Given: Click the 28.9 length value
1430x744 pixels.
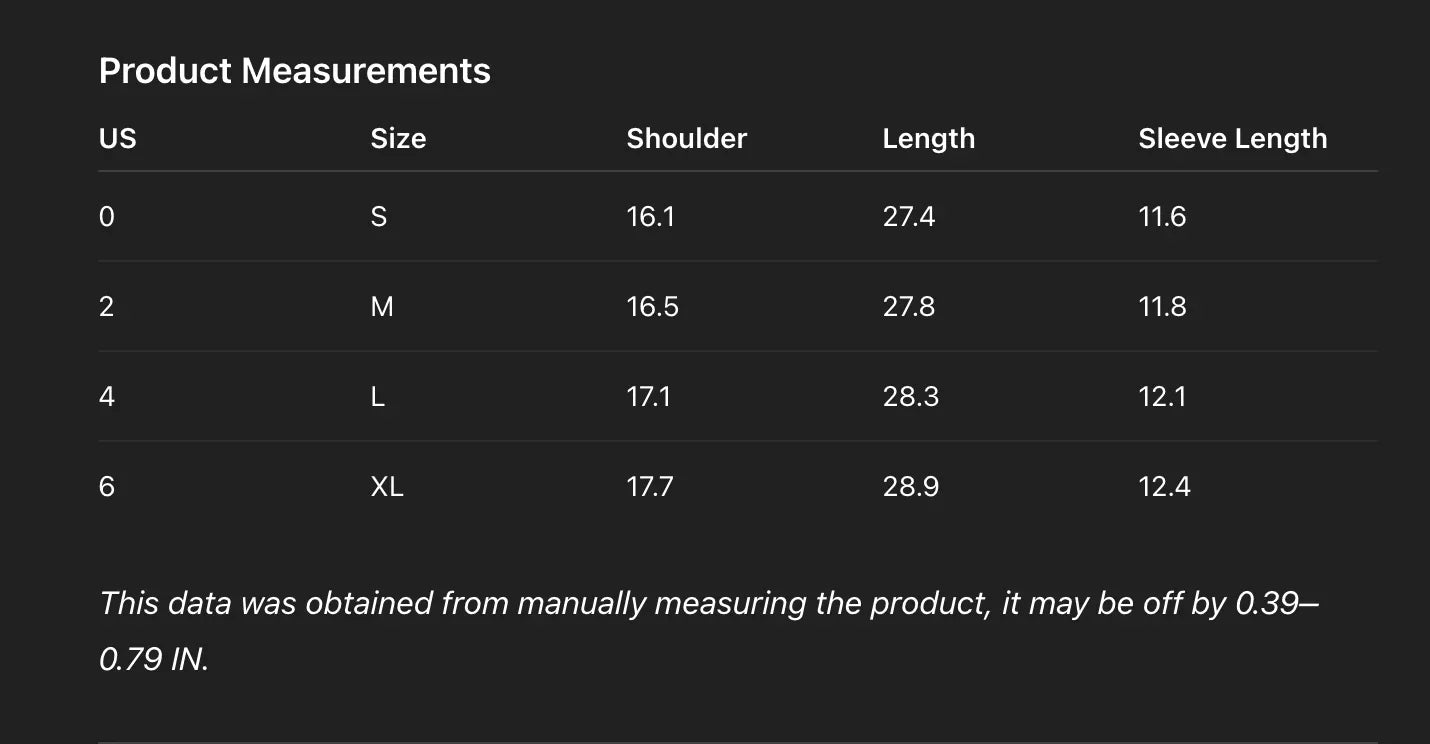Looking at the screenshot, I should 910,486.
